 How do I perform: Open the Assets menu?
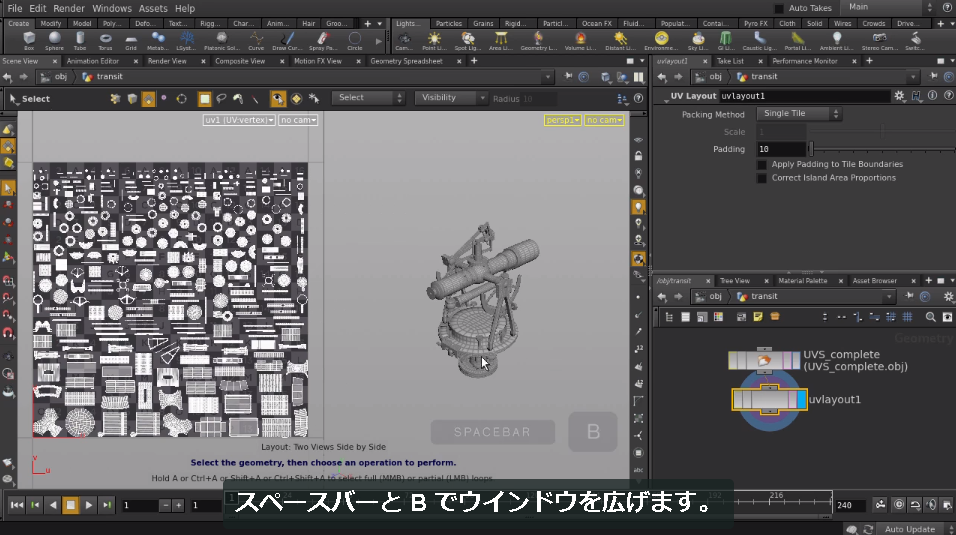pos(152,9)
